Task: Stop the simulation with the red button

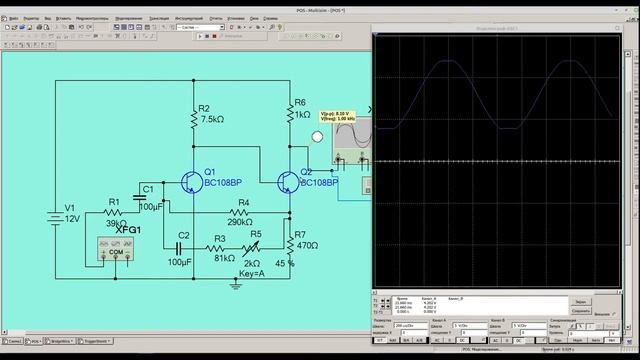Action: point(214,36)
